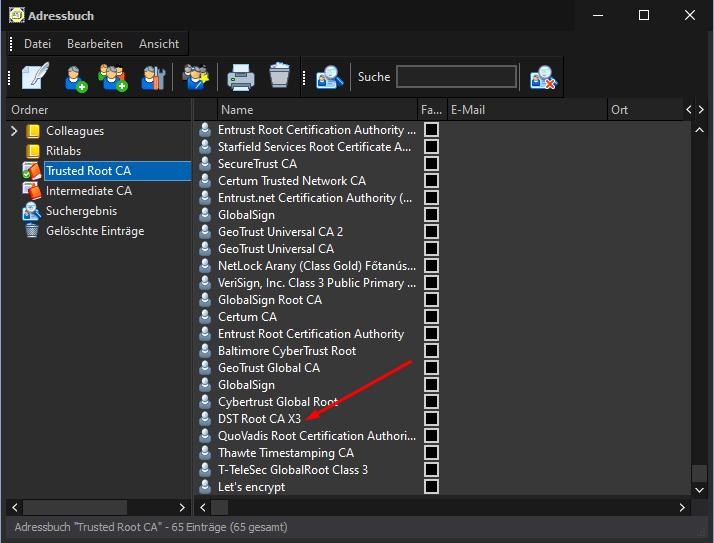Click the Colleagues folder icon
Screen dimensions: 714x543
[x=33, y=131]
